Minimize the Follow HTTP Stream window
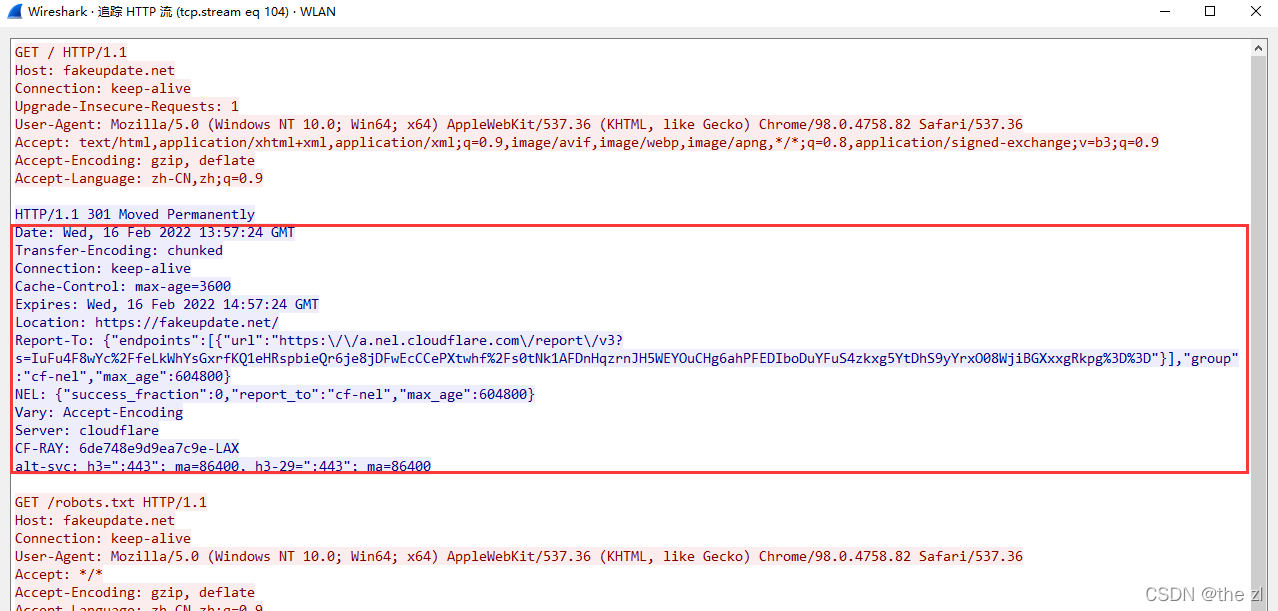 [1164, 12]
